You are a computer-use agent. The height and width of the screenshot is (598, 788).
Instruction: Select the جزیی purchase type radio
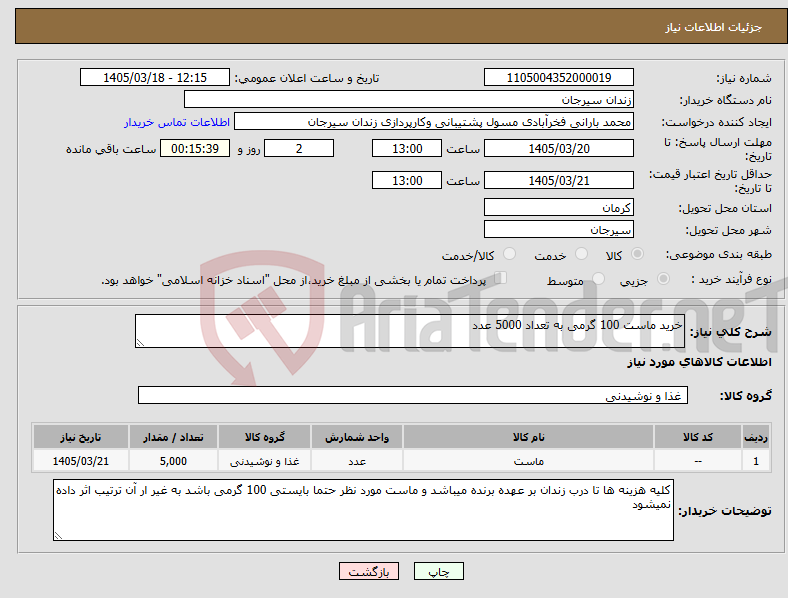coord(663,279)
